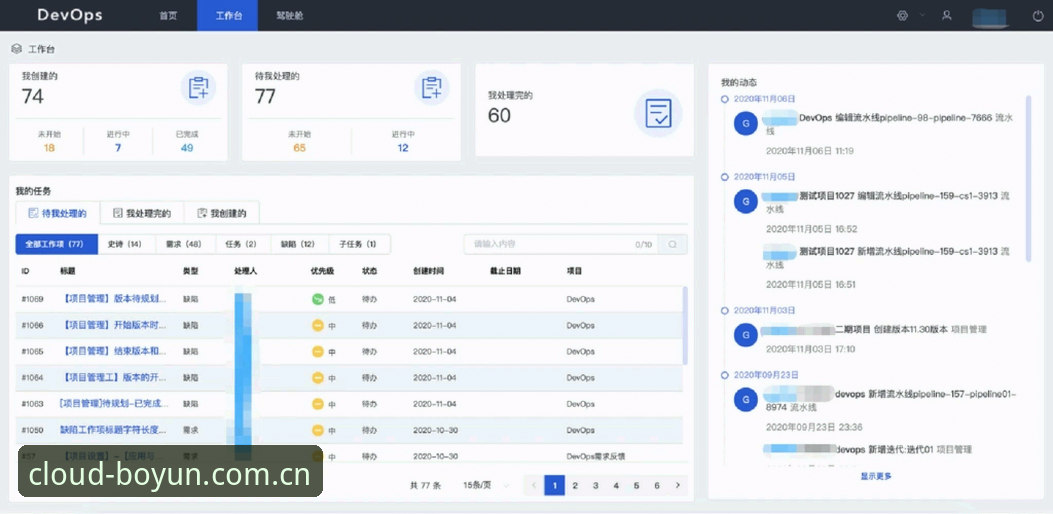
Task: Click medium priority icon in row #1066
Action: click(318, 325)
